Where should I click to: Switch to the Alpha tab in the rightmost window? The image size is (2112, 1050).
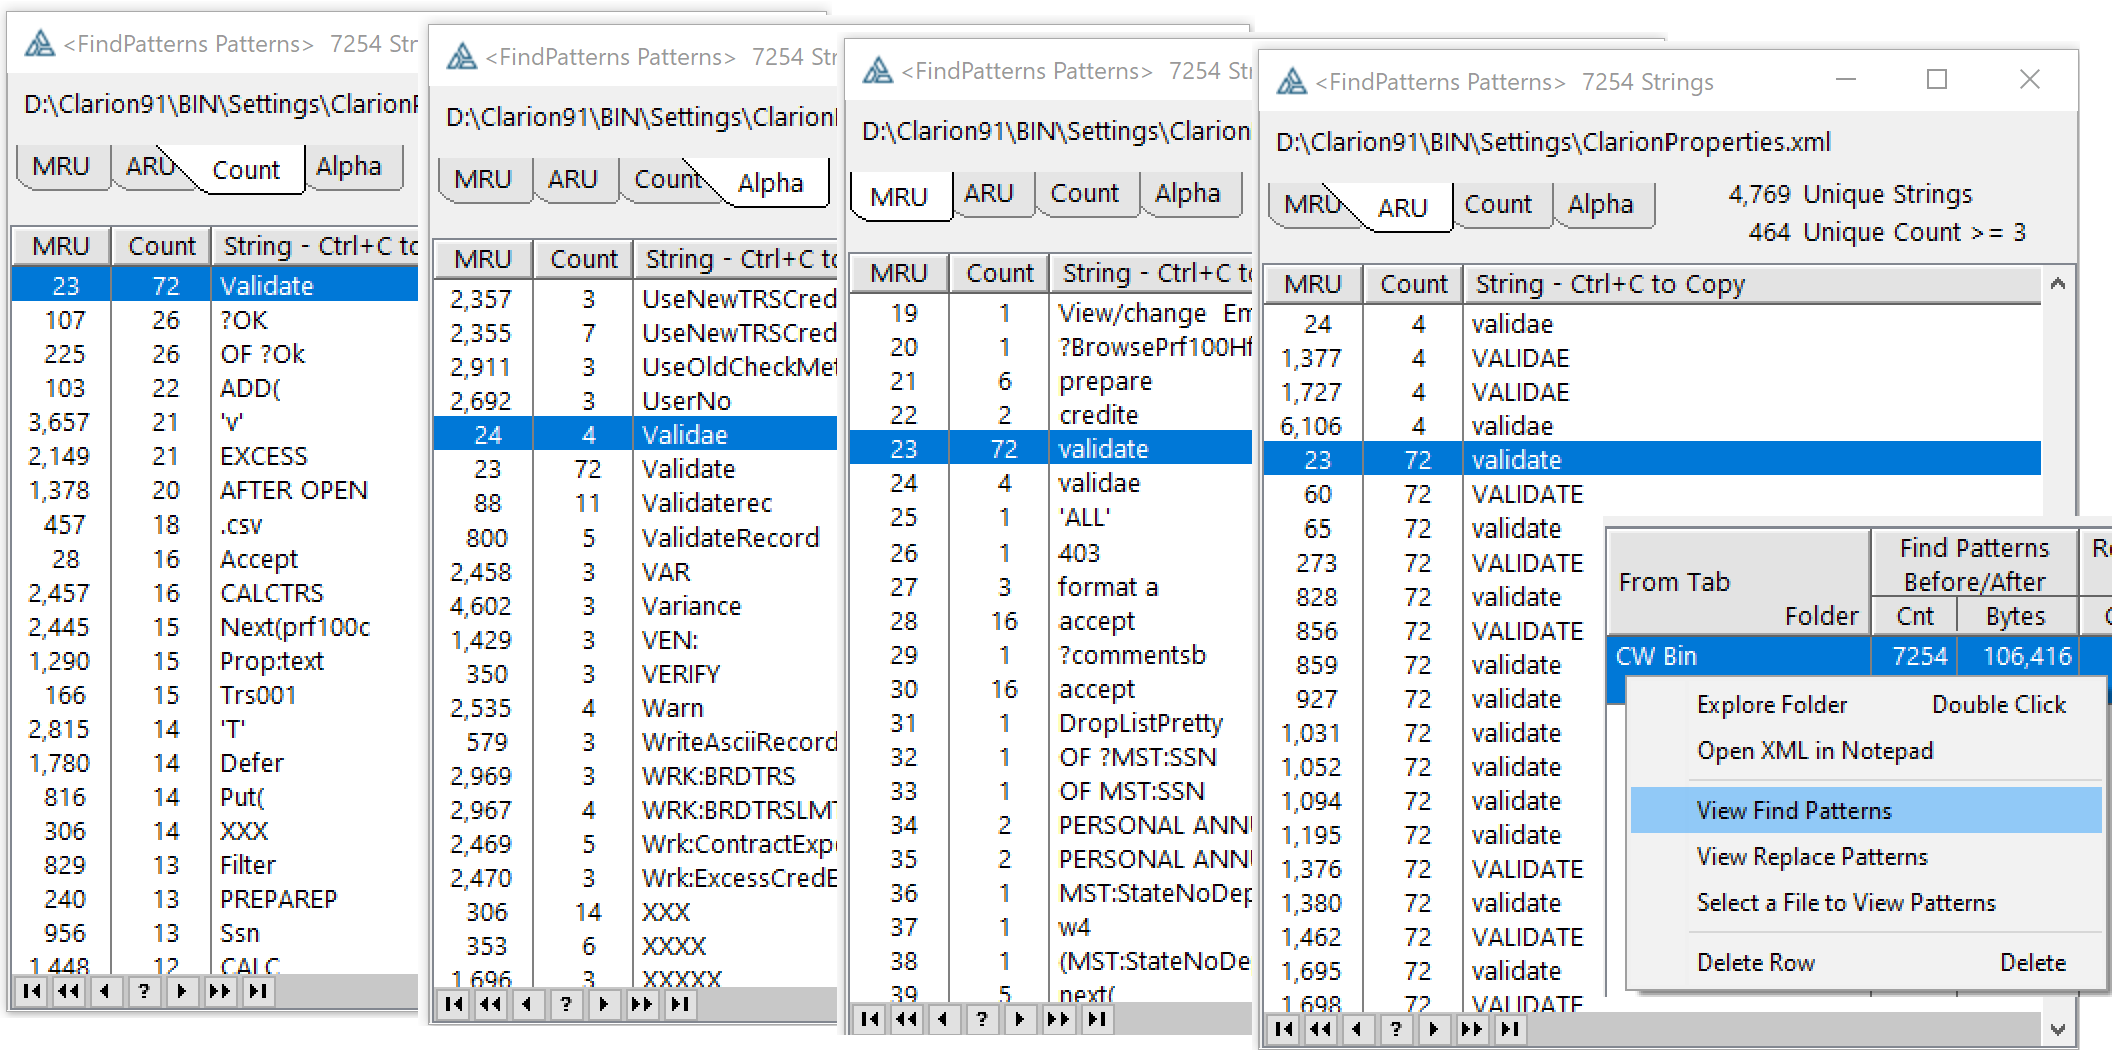(x=1600, y=205)
